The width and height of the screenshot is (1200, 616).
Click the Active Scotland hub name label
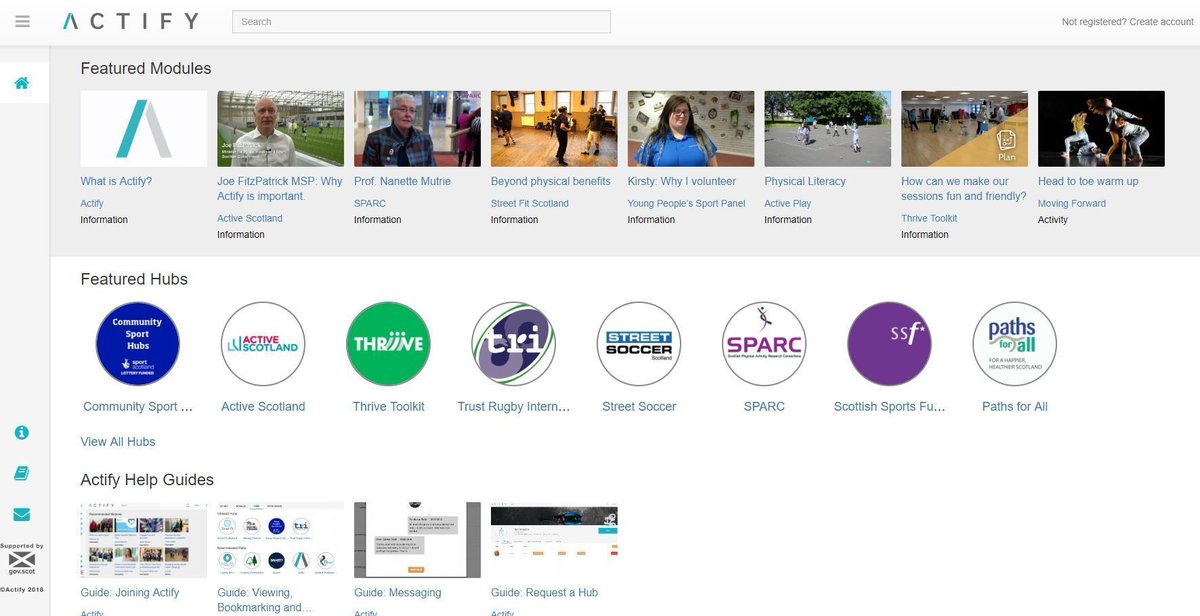[x=263, y=407]
